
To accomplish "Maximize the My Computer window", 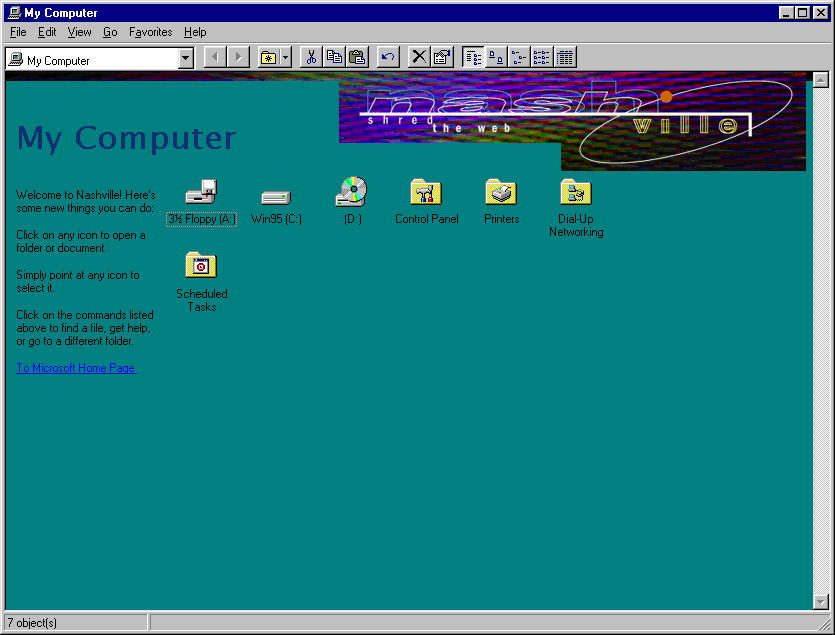I will [x=802, y=12].
